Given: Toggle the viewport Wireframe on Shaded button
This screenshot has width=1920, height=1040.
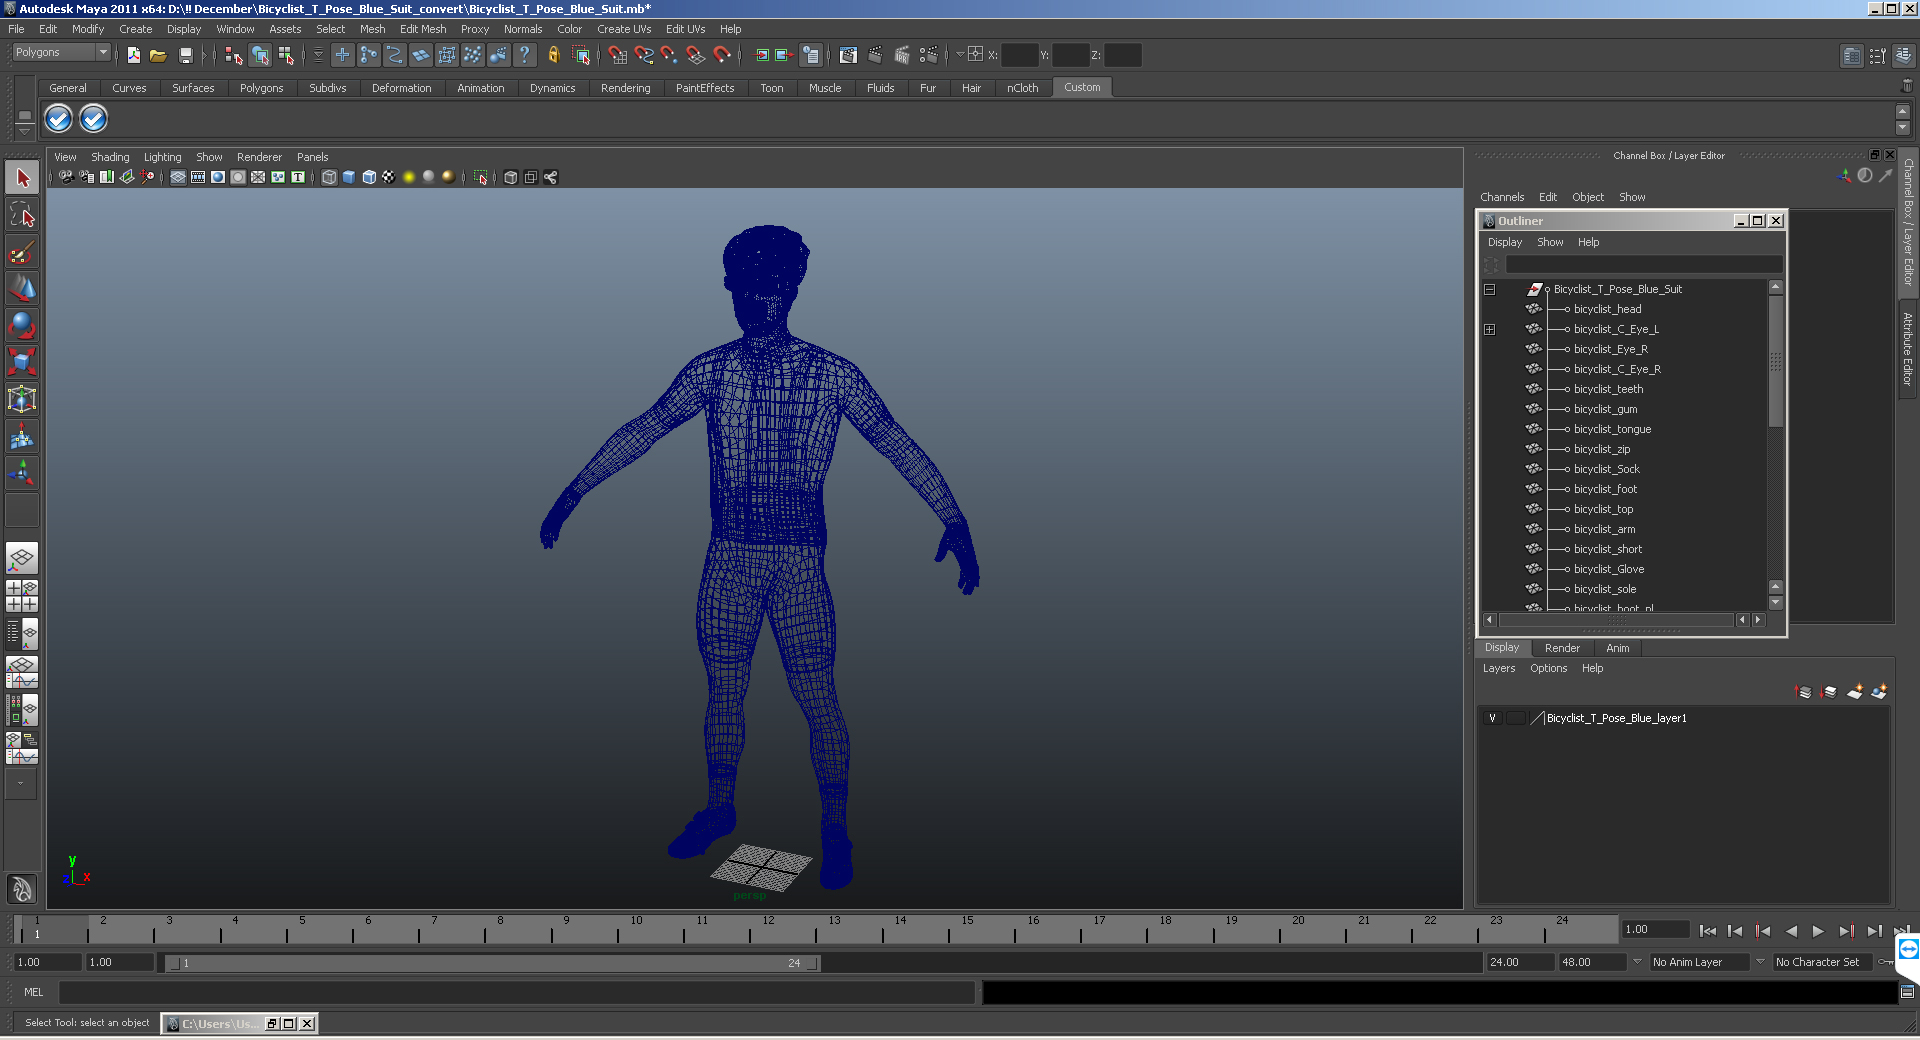Looking at the screenshot, I should [369, 177].
